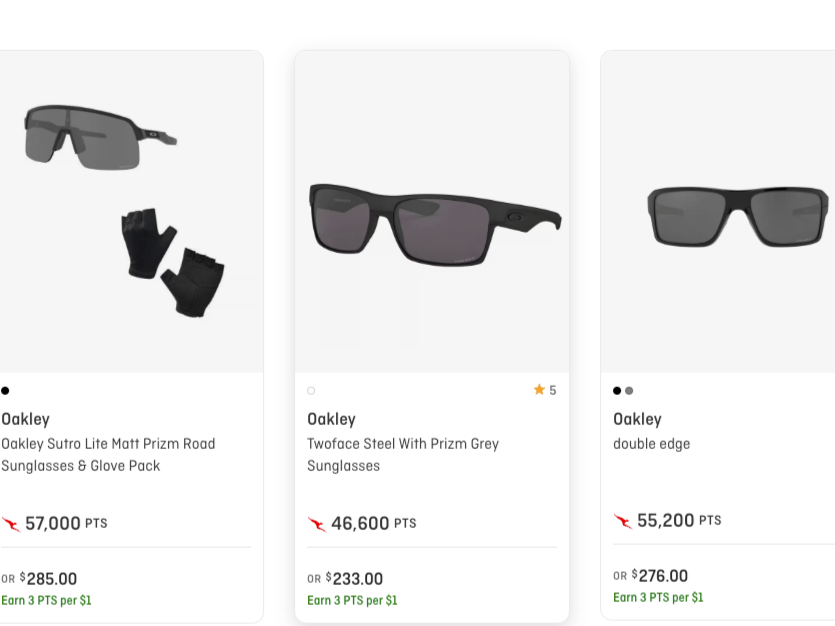The image size is (835, 626).
Task: Select grey color swatch on double edge card
Action: click(x=629, y=391)
